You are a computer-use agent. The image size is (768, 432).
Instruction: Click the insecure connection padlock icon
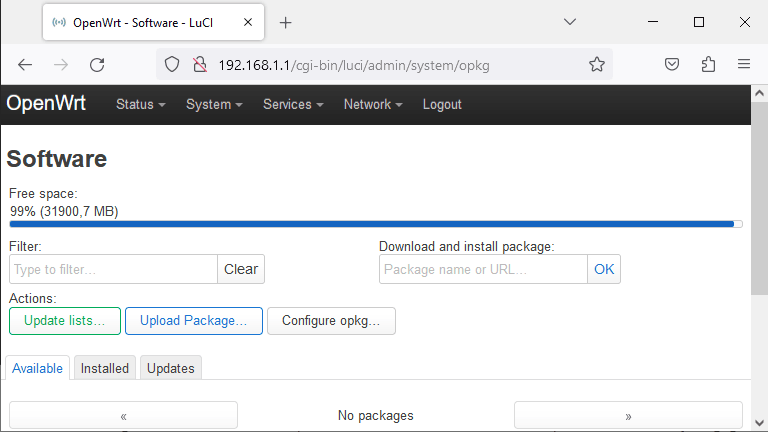click(x=200, y=64)
